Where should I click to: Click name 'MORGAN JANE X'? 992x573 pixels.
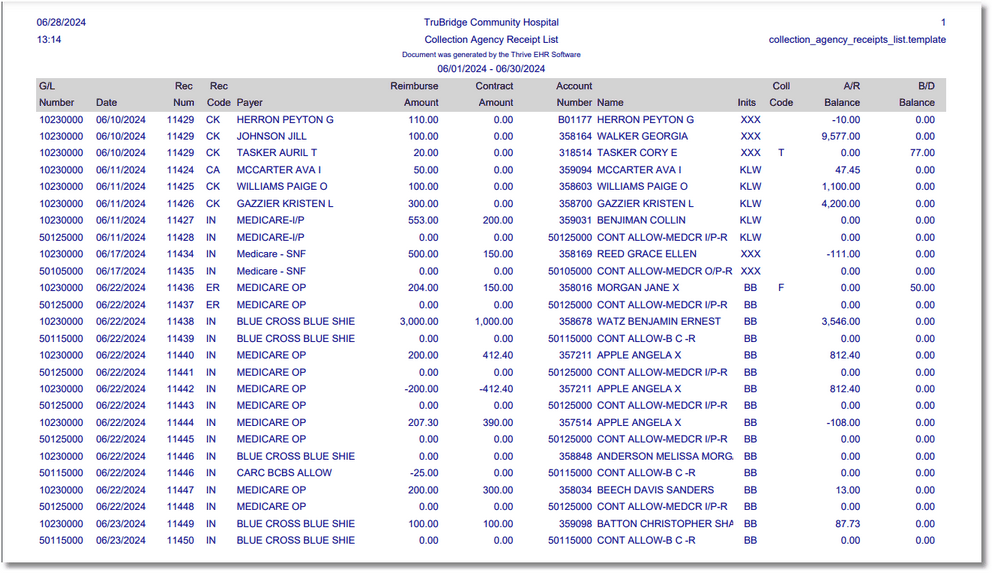coord(638,287)
